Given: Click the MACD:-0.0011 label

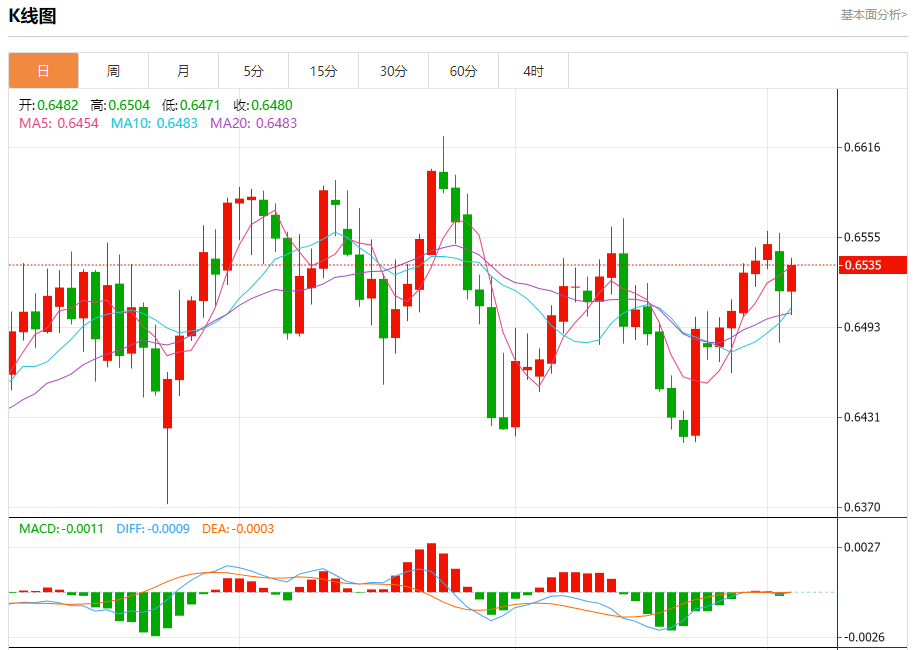Looking at the screenshot, I should click(x=61, y=529).
